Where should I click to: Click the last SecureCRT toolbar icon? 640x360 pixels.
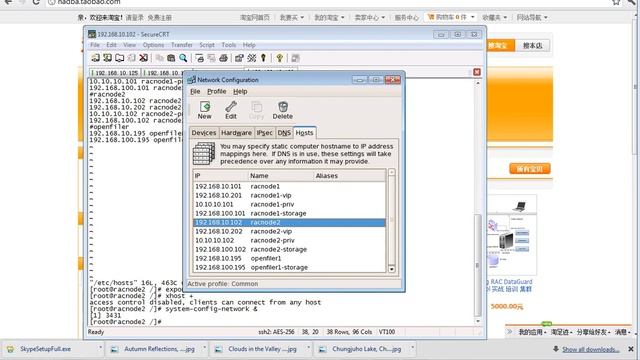tap(296, 58)
